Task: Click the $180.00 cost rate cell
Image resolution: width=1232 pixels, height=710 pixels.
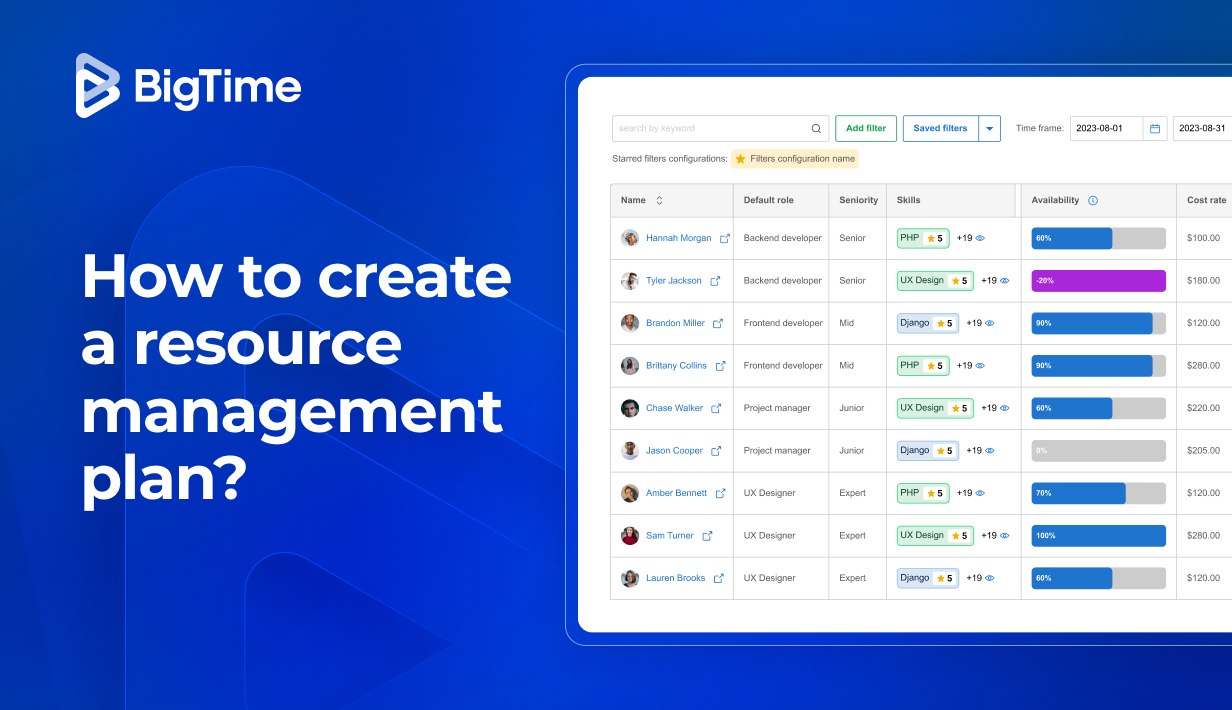Action: tap(1203, 281)
